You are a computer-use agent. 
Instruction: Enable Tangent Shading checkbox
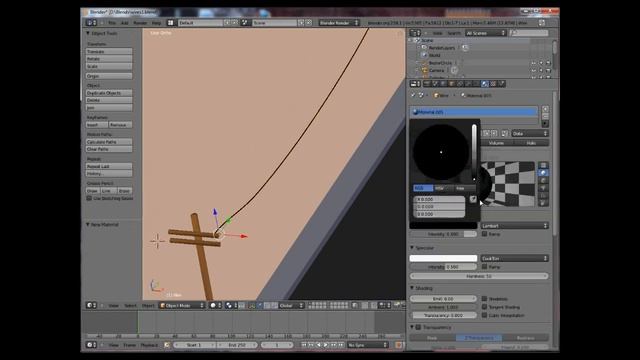[484, 307]
